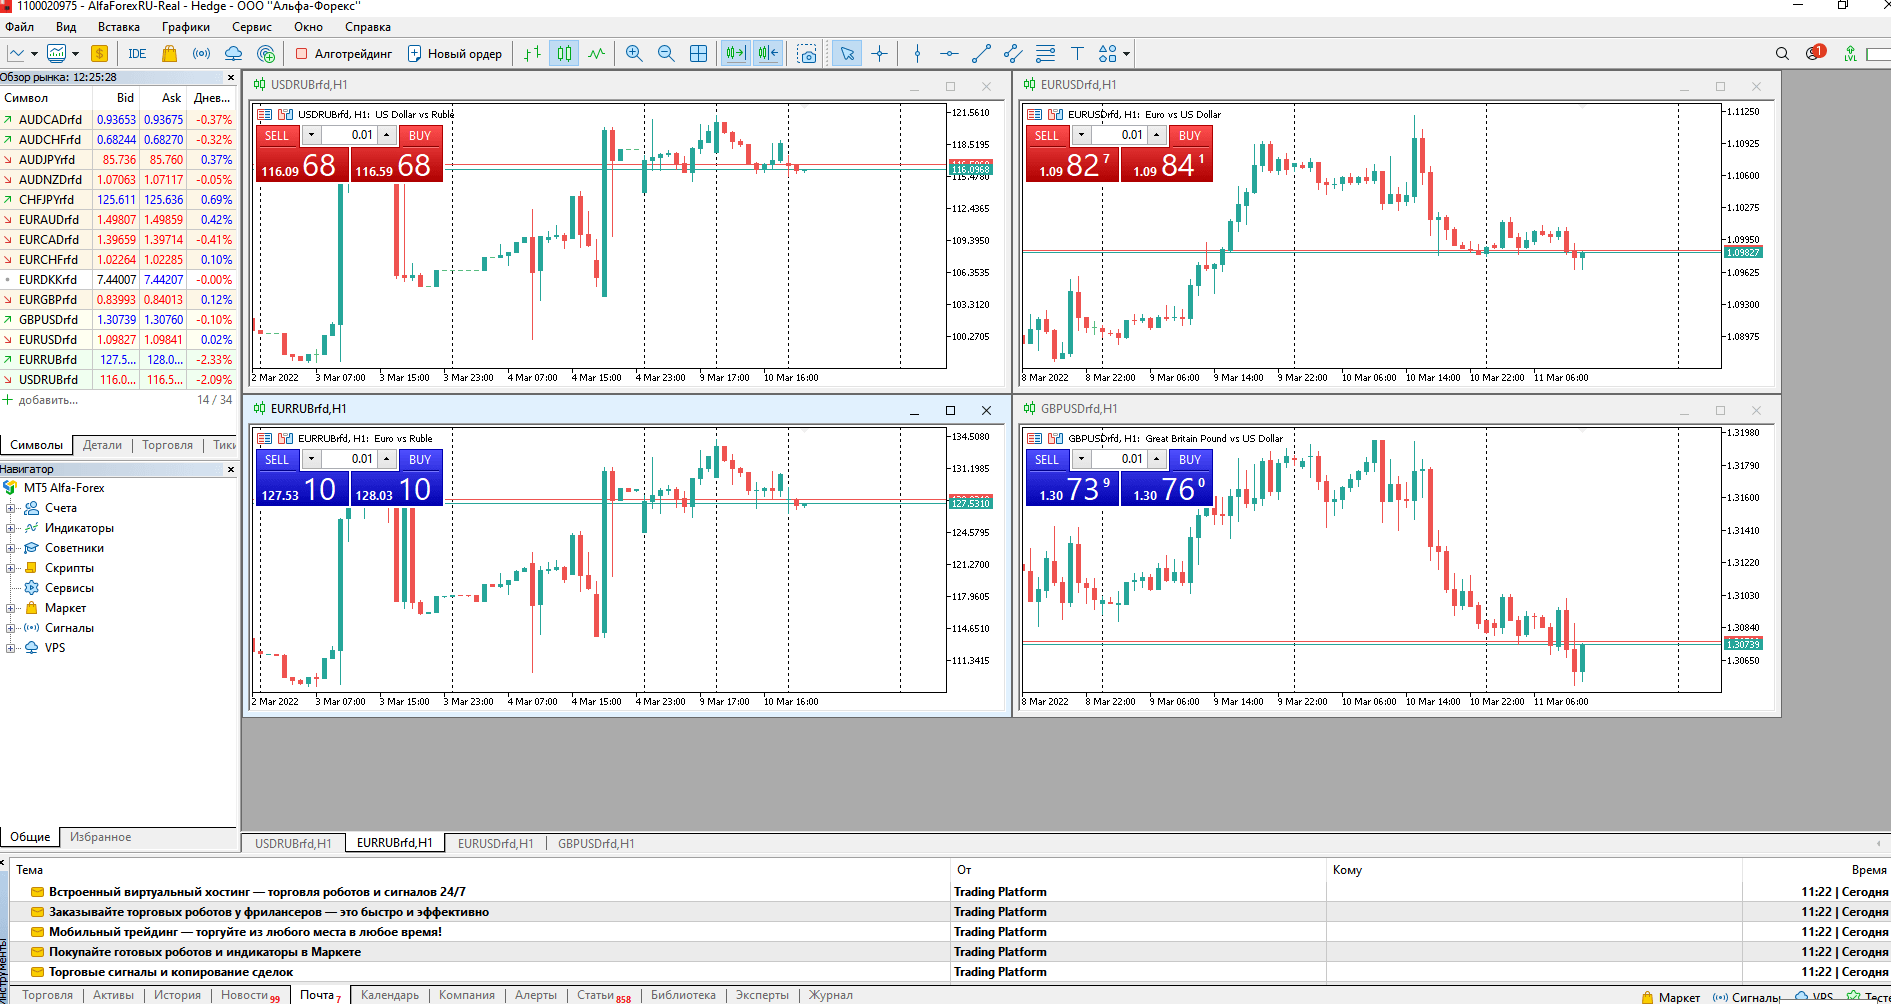Take a chart screenshot with camera icon
1891x1004 pixels.
[x=807, y=54]
